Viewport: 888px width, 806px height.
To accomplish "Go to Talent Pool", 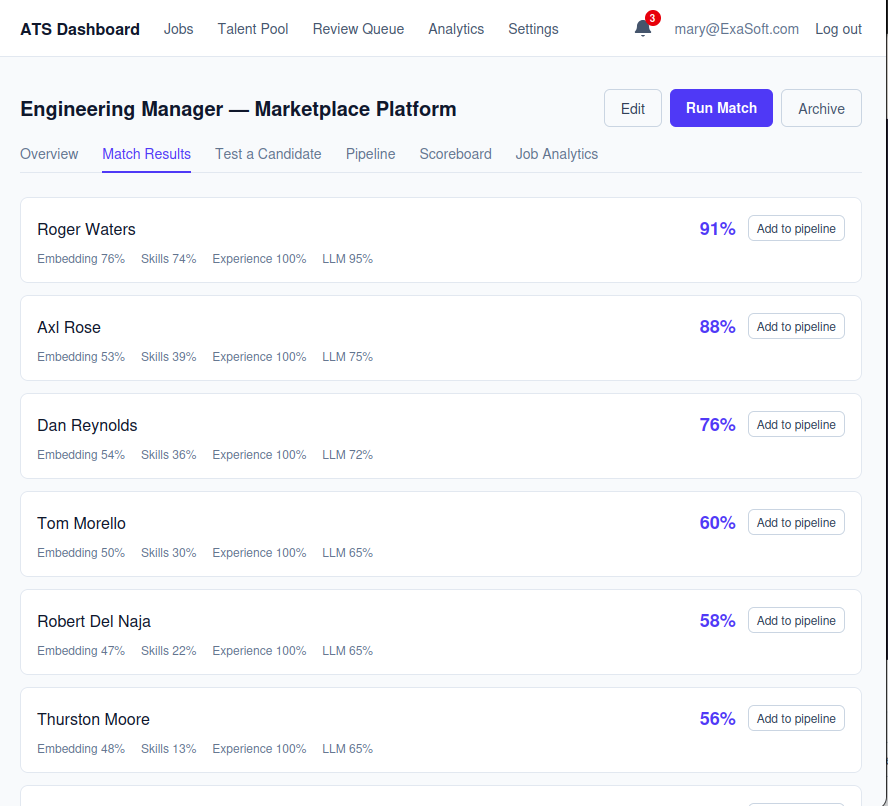I will 253,29.
